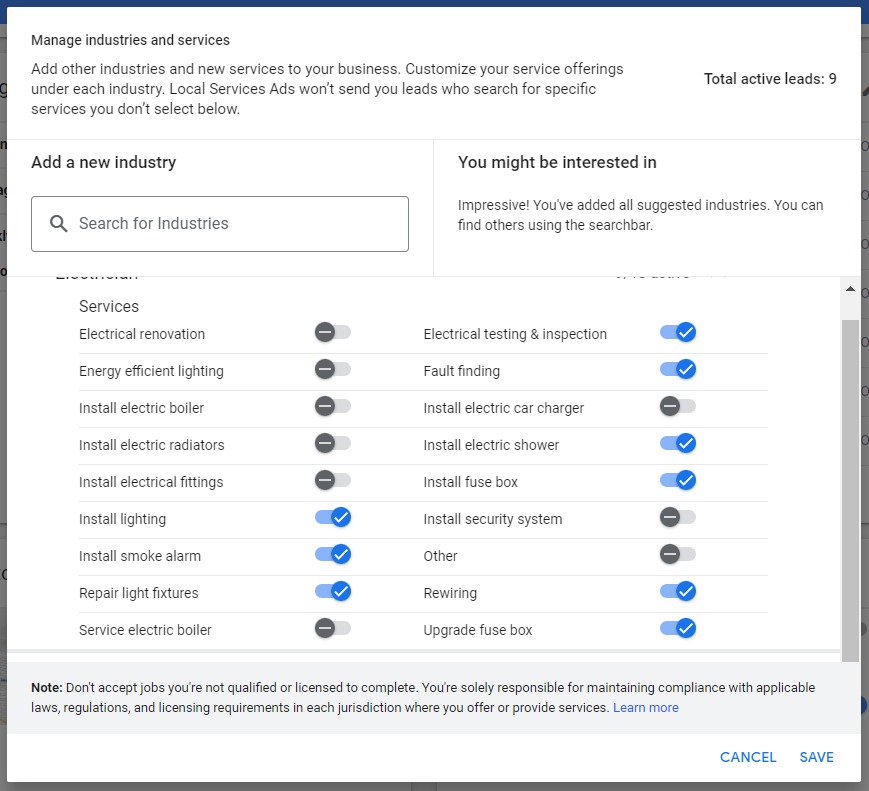Click the scrollbar up arrow
The height and width of the screenshot is (791, 869).
tap(850, 289)
